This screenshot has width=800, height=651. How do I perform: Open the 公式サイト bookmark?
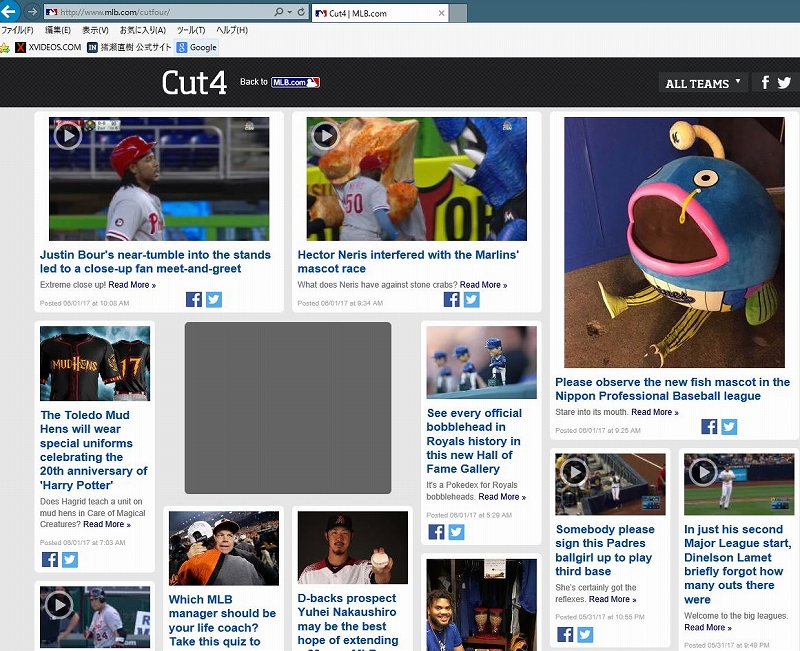coord(129,47)
